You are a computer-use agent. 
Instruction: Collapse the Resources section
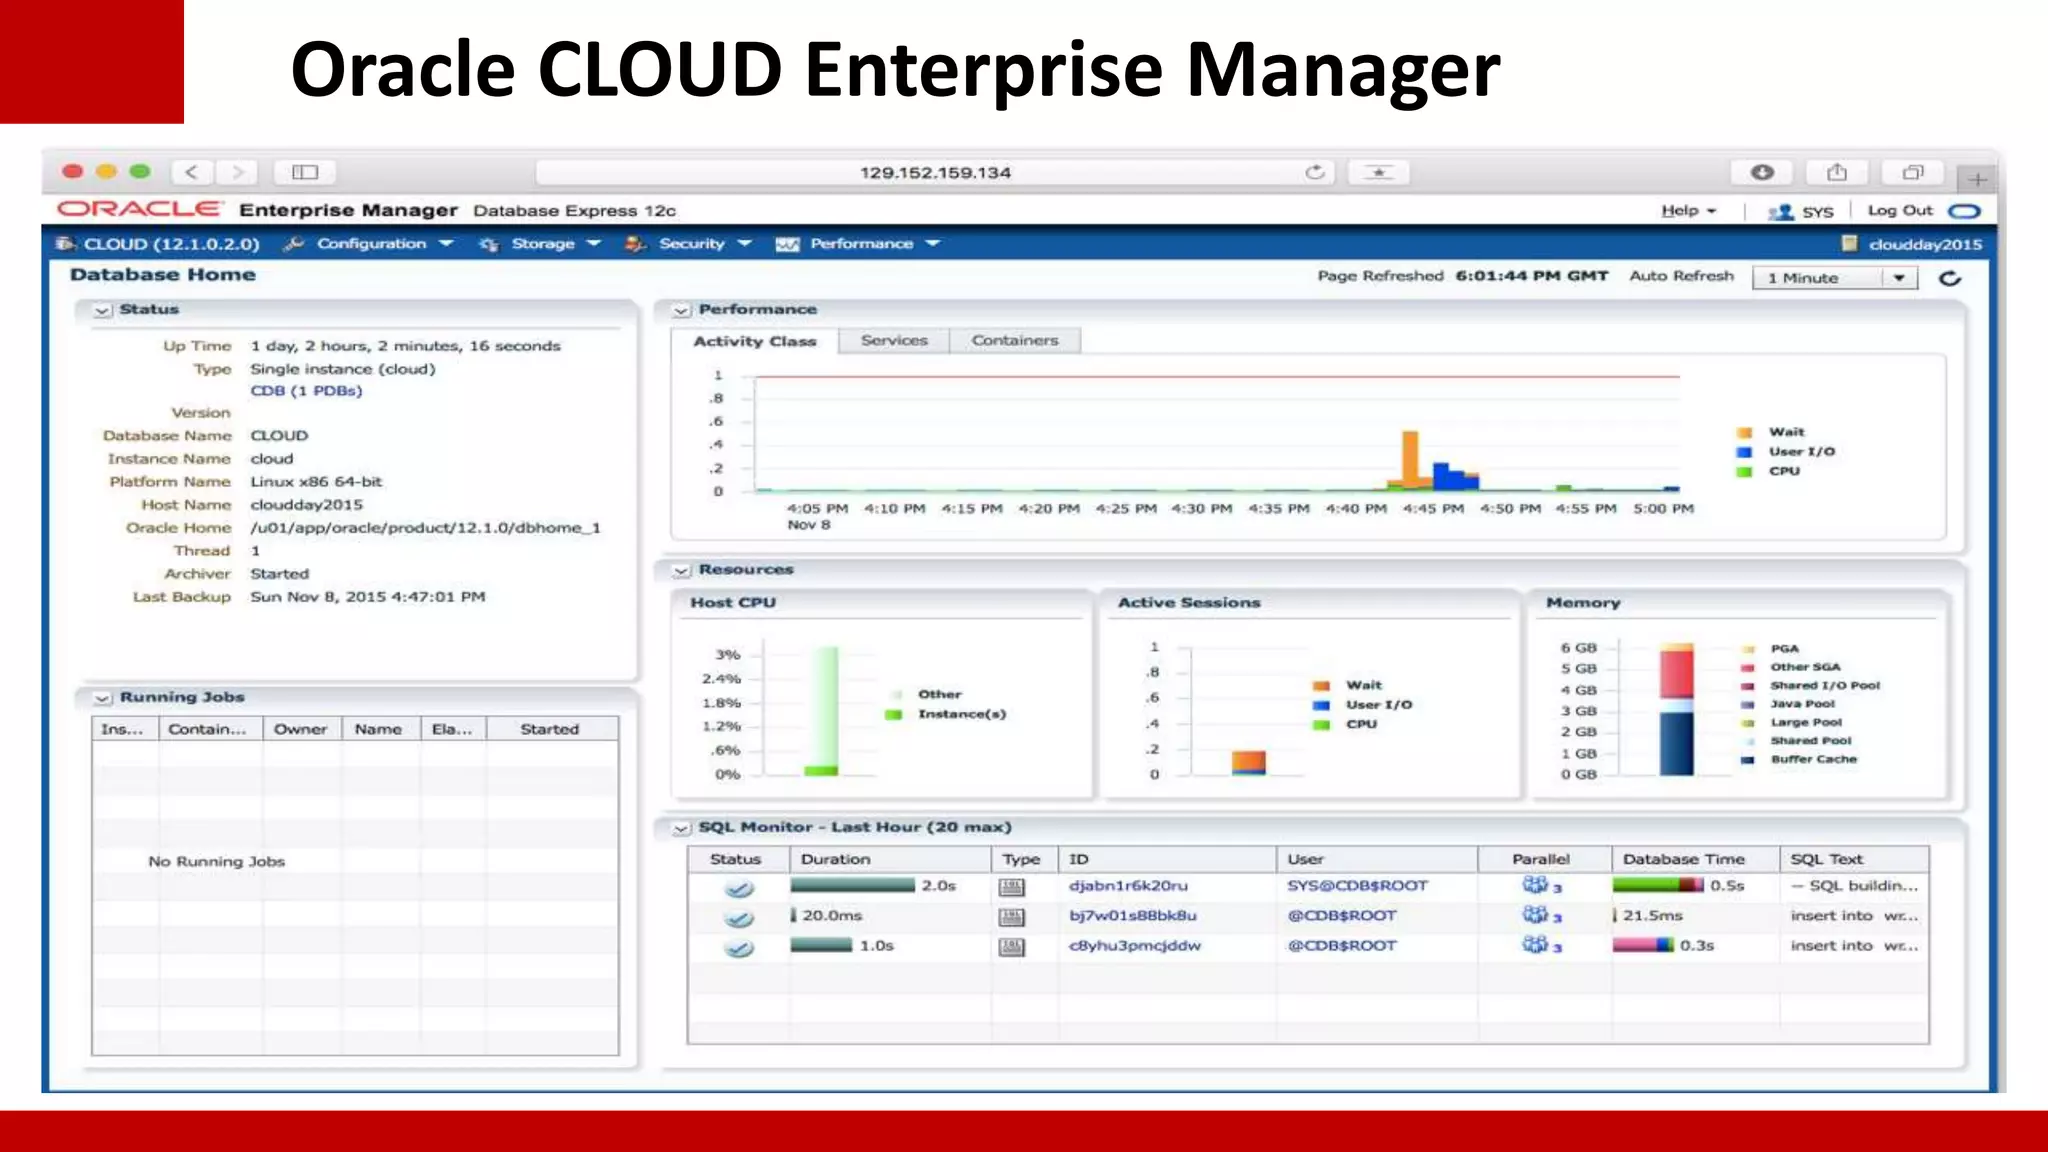point(681,571)
